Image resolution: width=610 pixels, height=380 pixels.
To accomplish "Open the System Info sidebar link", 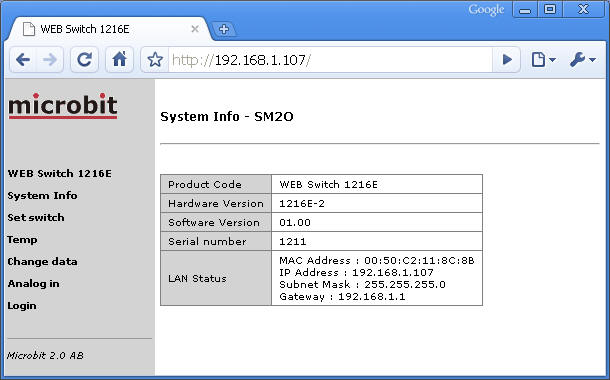I will (x=42, y=195).
